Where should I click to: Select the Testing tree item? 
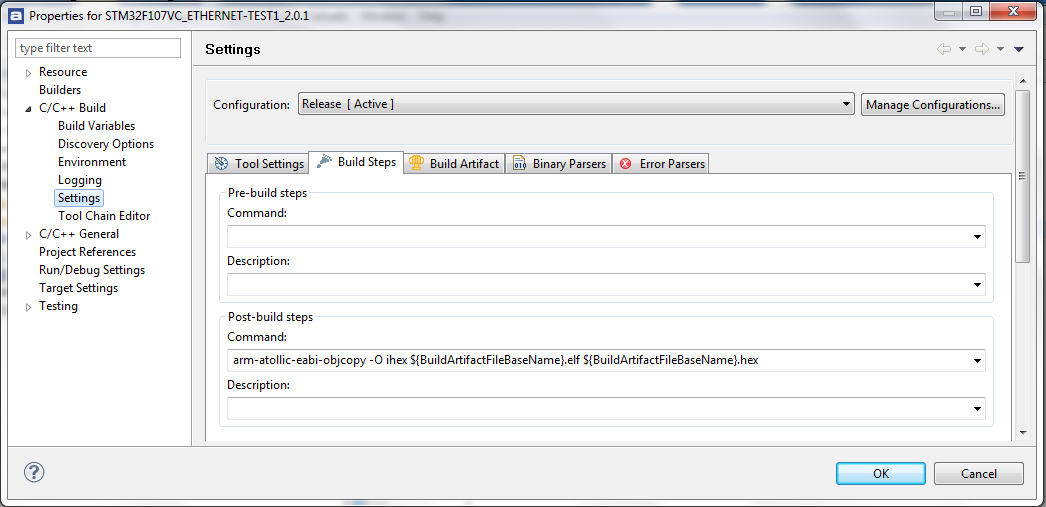(58, 306)
